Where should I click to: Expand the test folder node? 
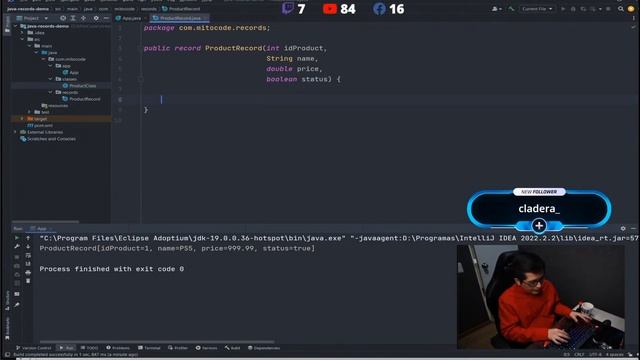pos(29,112)
